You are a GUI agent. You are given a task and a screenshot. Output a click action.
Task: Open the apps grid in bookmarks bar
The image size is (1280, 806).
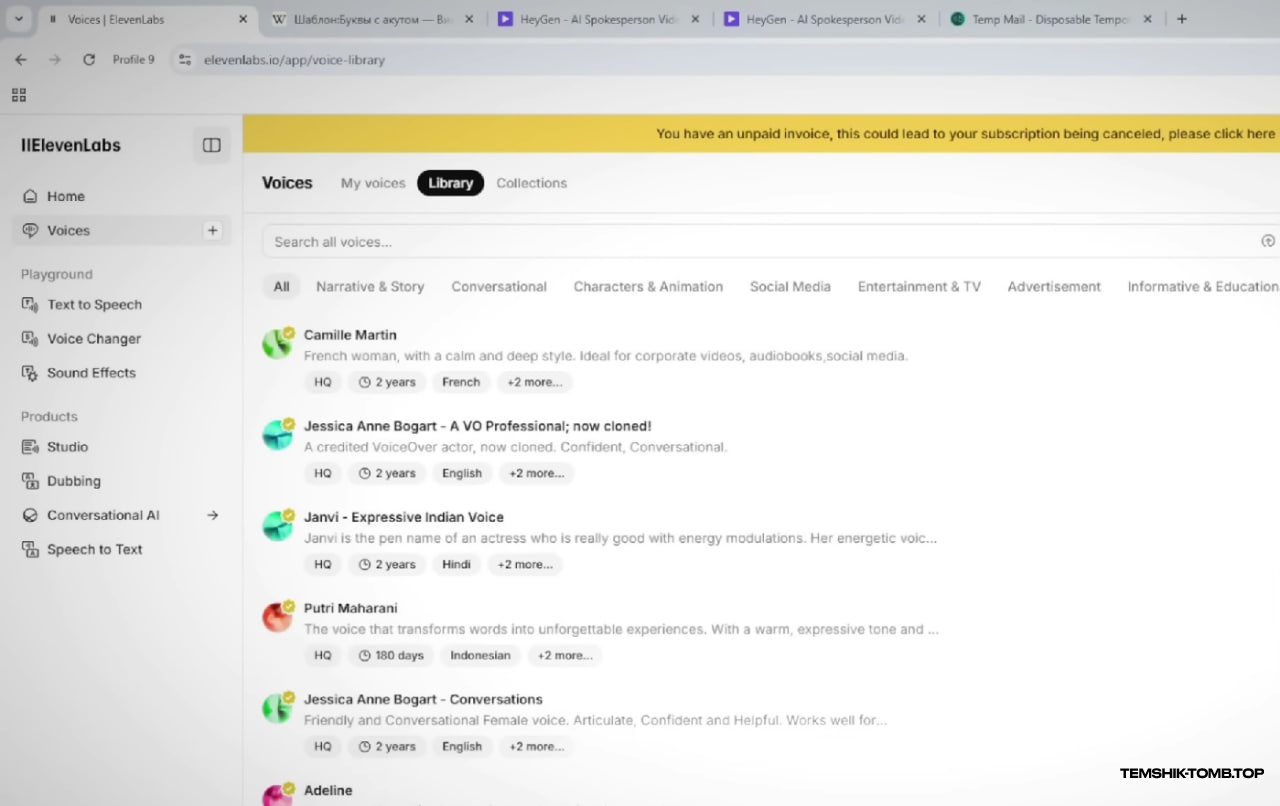tap(18, 95)
